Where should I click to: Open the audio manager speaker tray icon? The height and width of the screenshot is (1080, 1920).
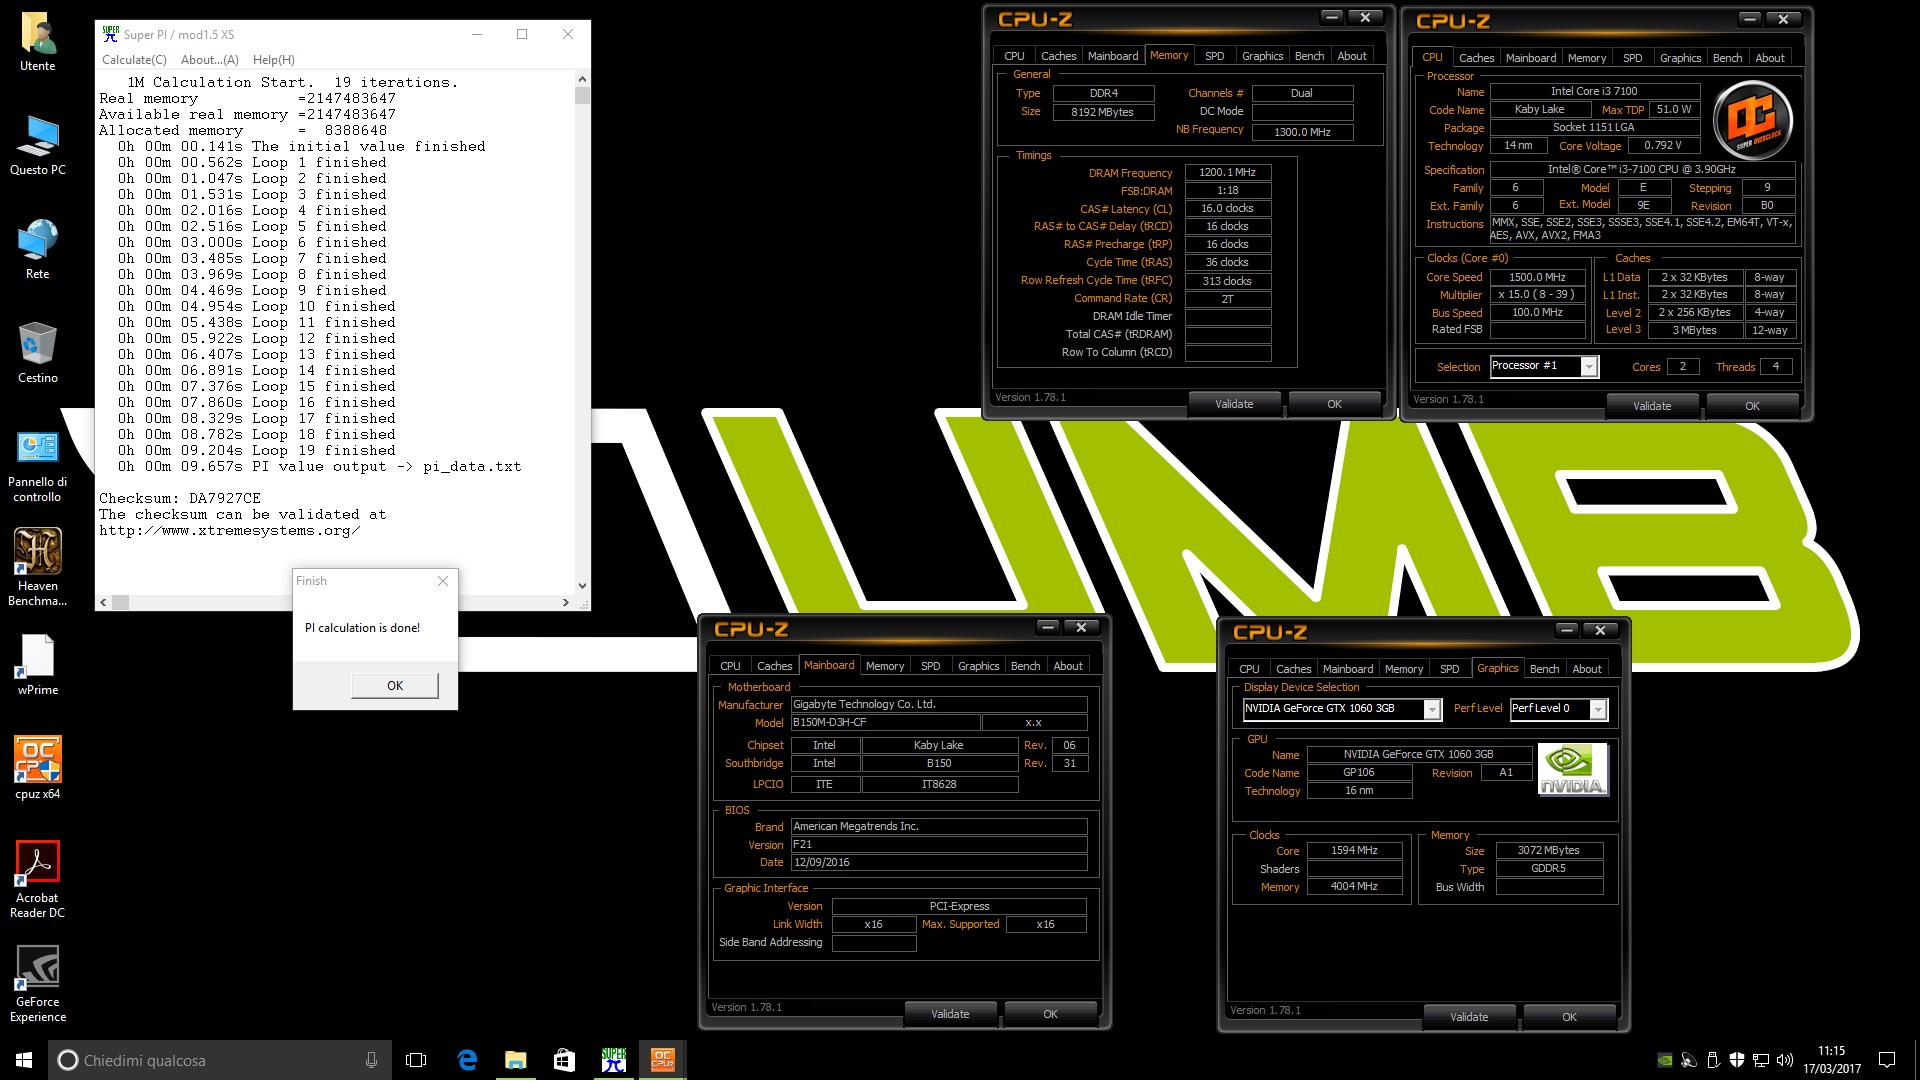coord(1689,1060)
